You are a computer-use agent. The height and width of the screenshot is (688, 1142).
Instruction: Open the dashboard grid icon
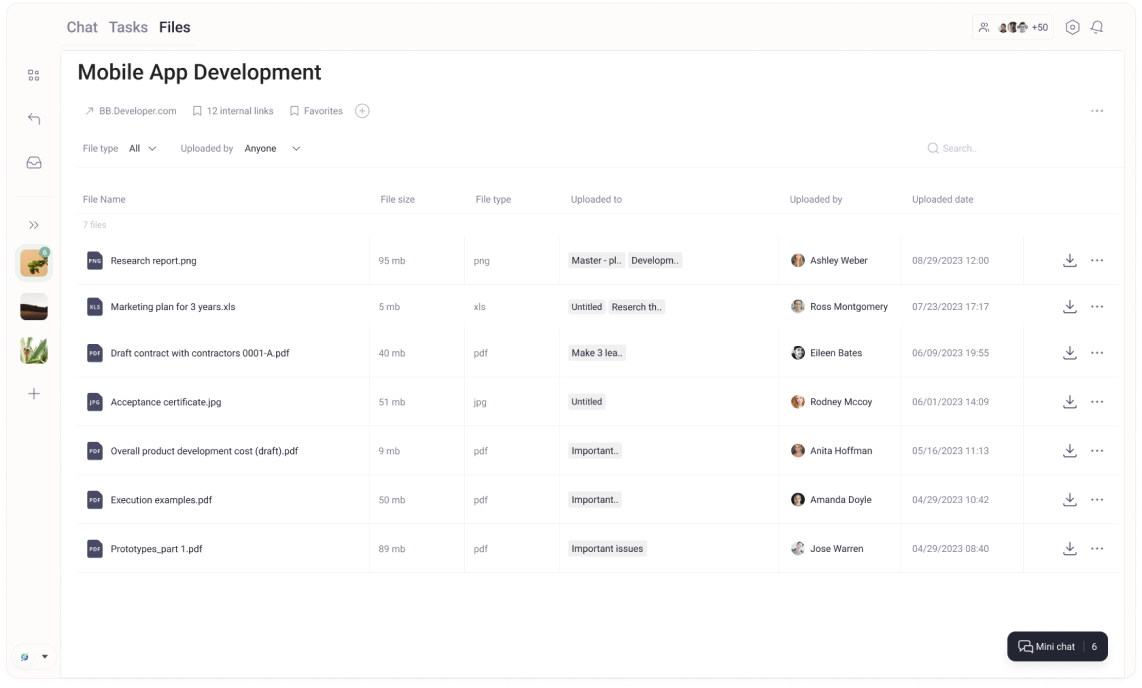pos(34,75)
